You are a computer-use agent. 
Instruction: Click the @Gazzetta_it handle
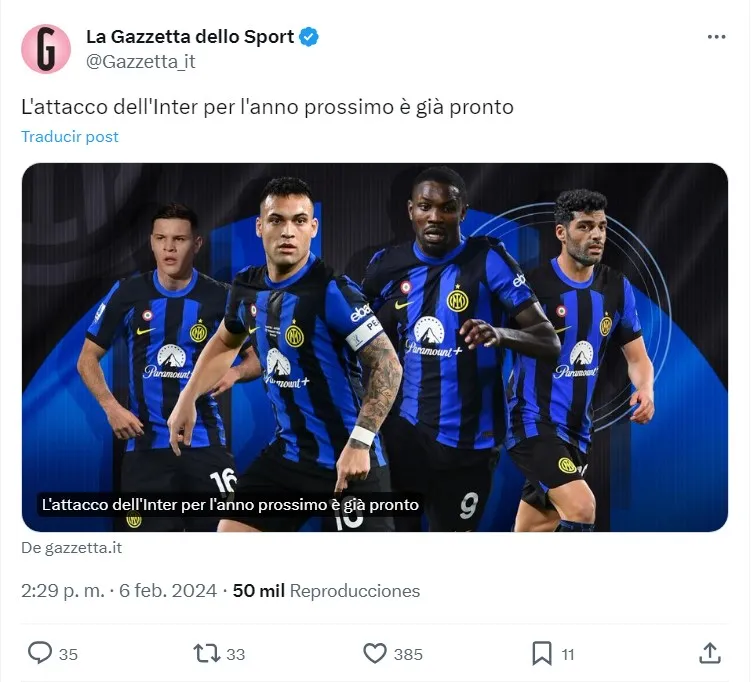click(141, 62)
